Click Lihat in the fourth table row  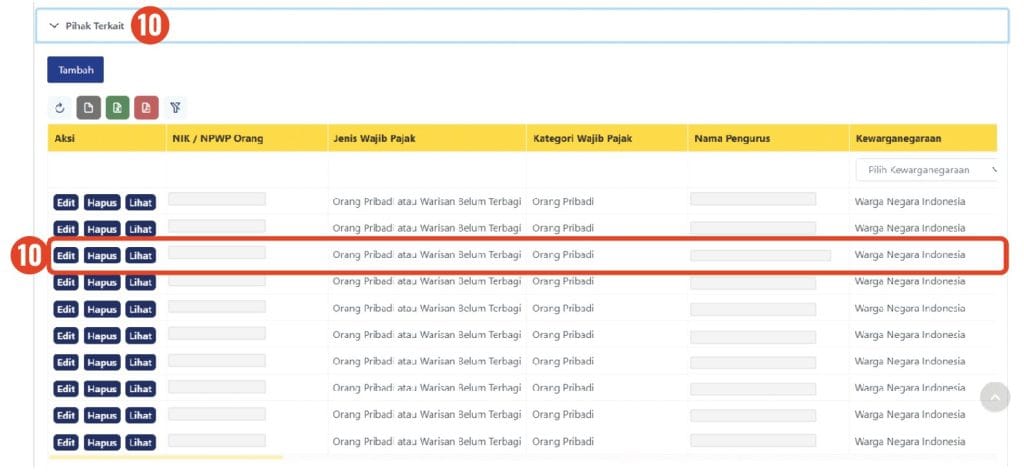tap(140, 282)
